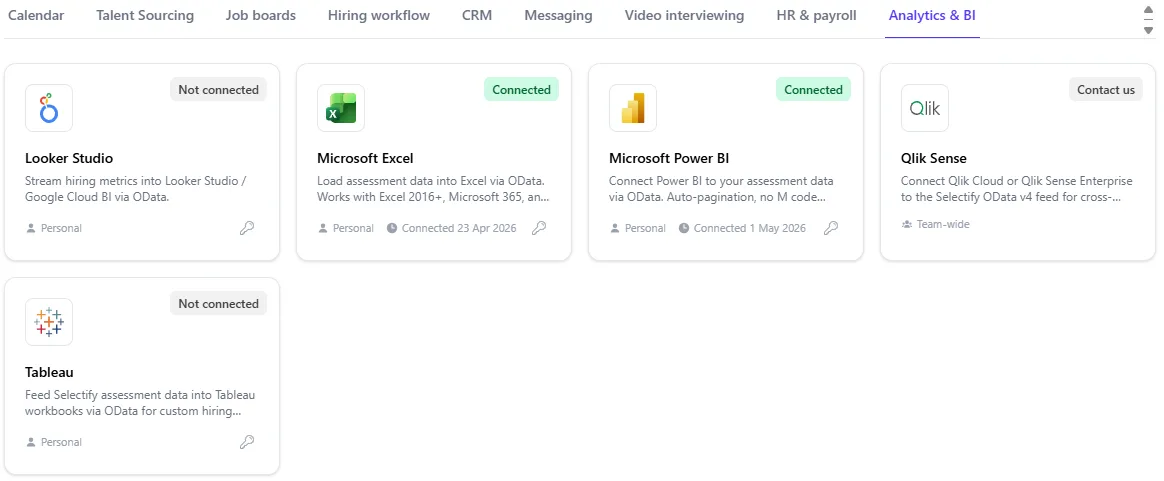This screenshot has height=481, width=1164.
Task: Click the key icon on Microsoft Power BI card
Action: (831, 228)
